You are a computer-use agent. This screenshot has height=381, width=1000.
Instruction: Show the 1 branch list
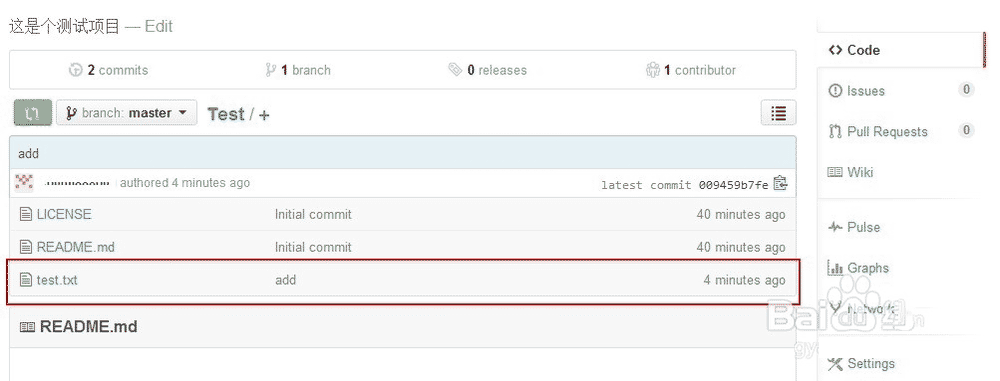click(298, 70)
